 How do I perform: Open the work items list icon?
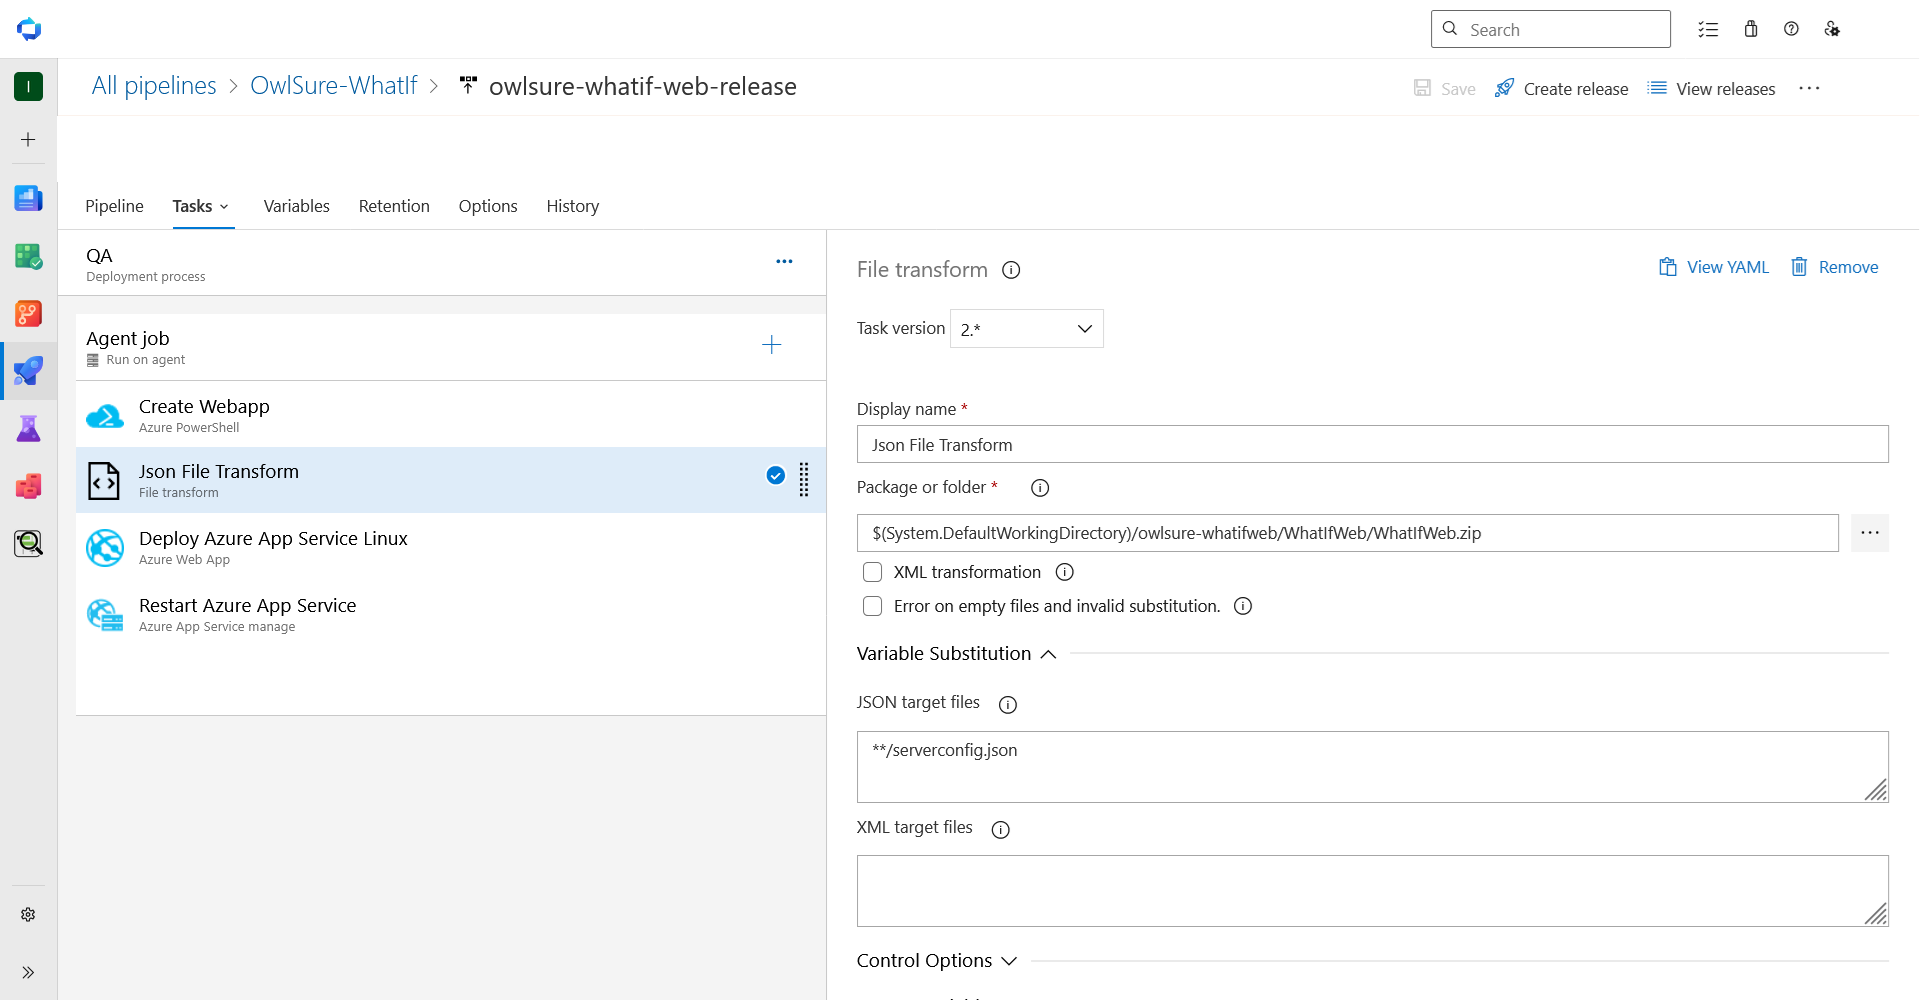click(x=1708, y=29)
